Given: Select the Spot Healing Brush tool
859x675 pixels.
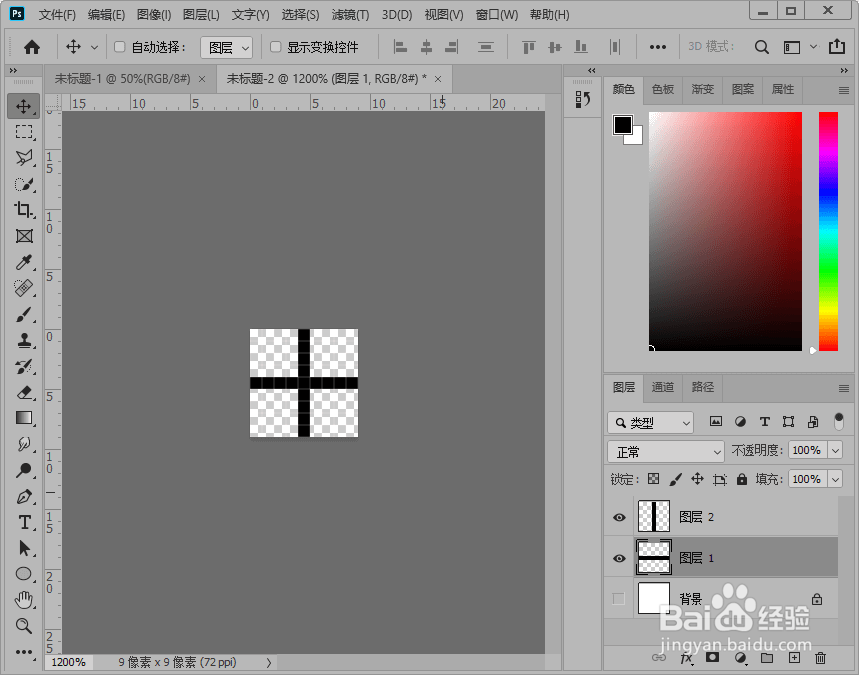Looking at the screenshot, I should (x=24, y=288).
